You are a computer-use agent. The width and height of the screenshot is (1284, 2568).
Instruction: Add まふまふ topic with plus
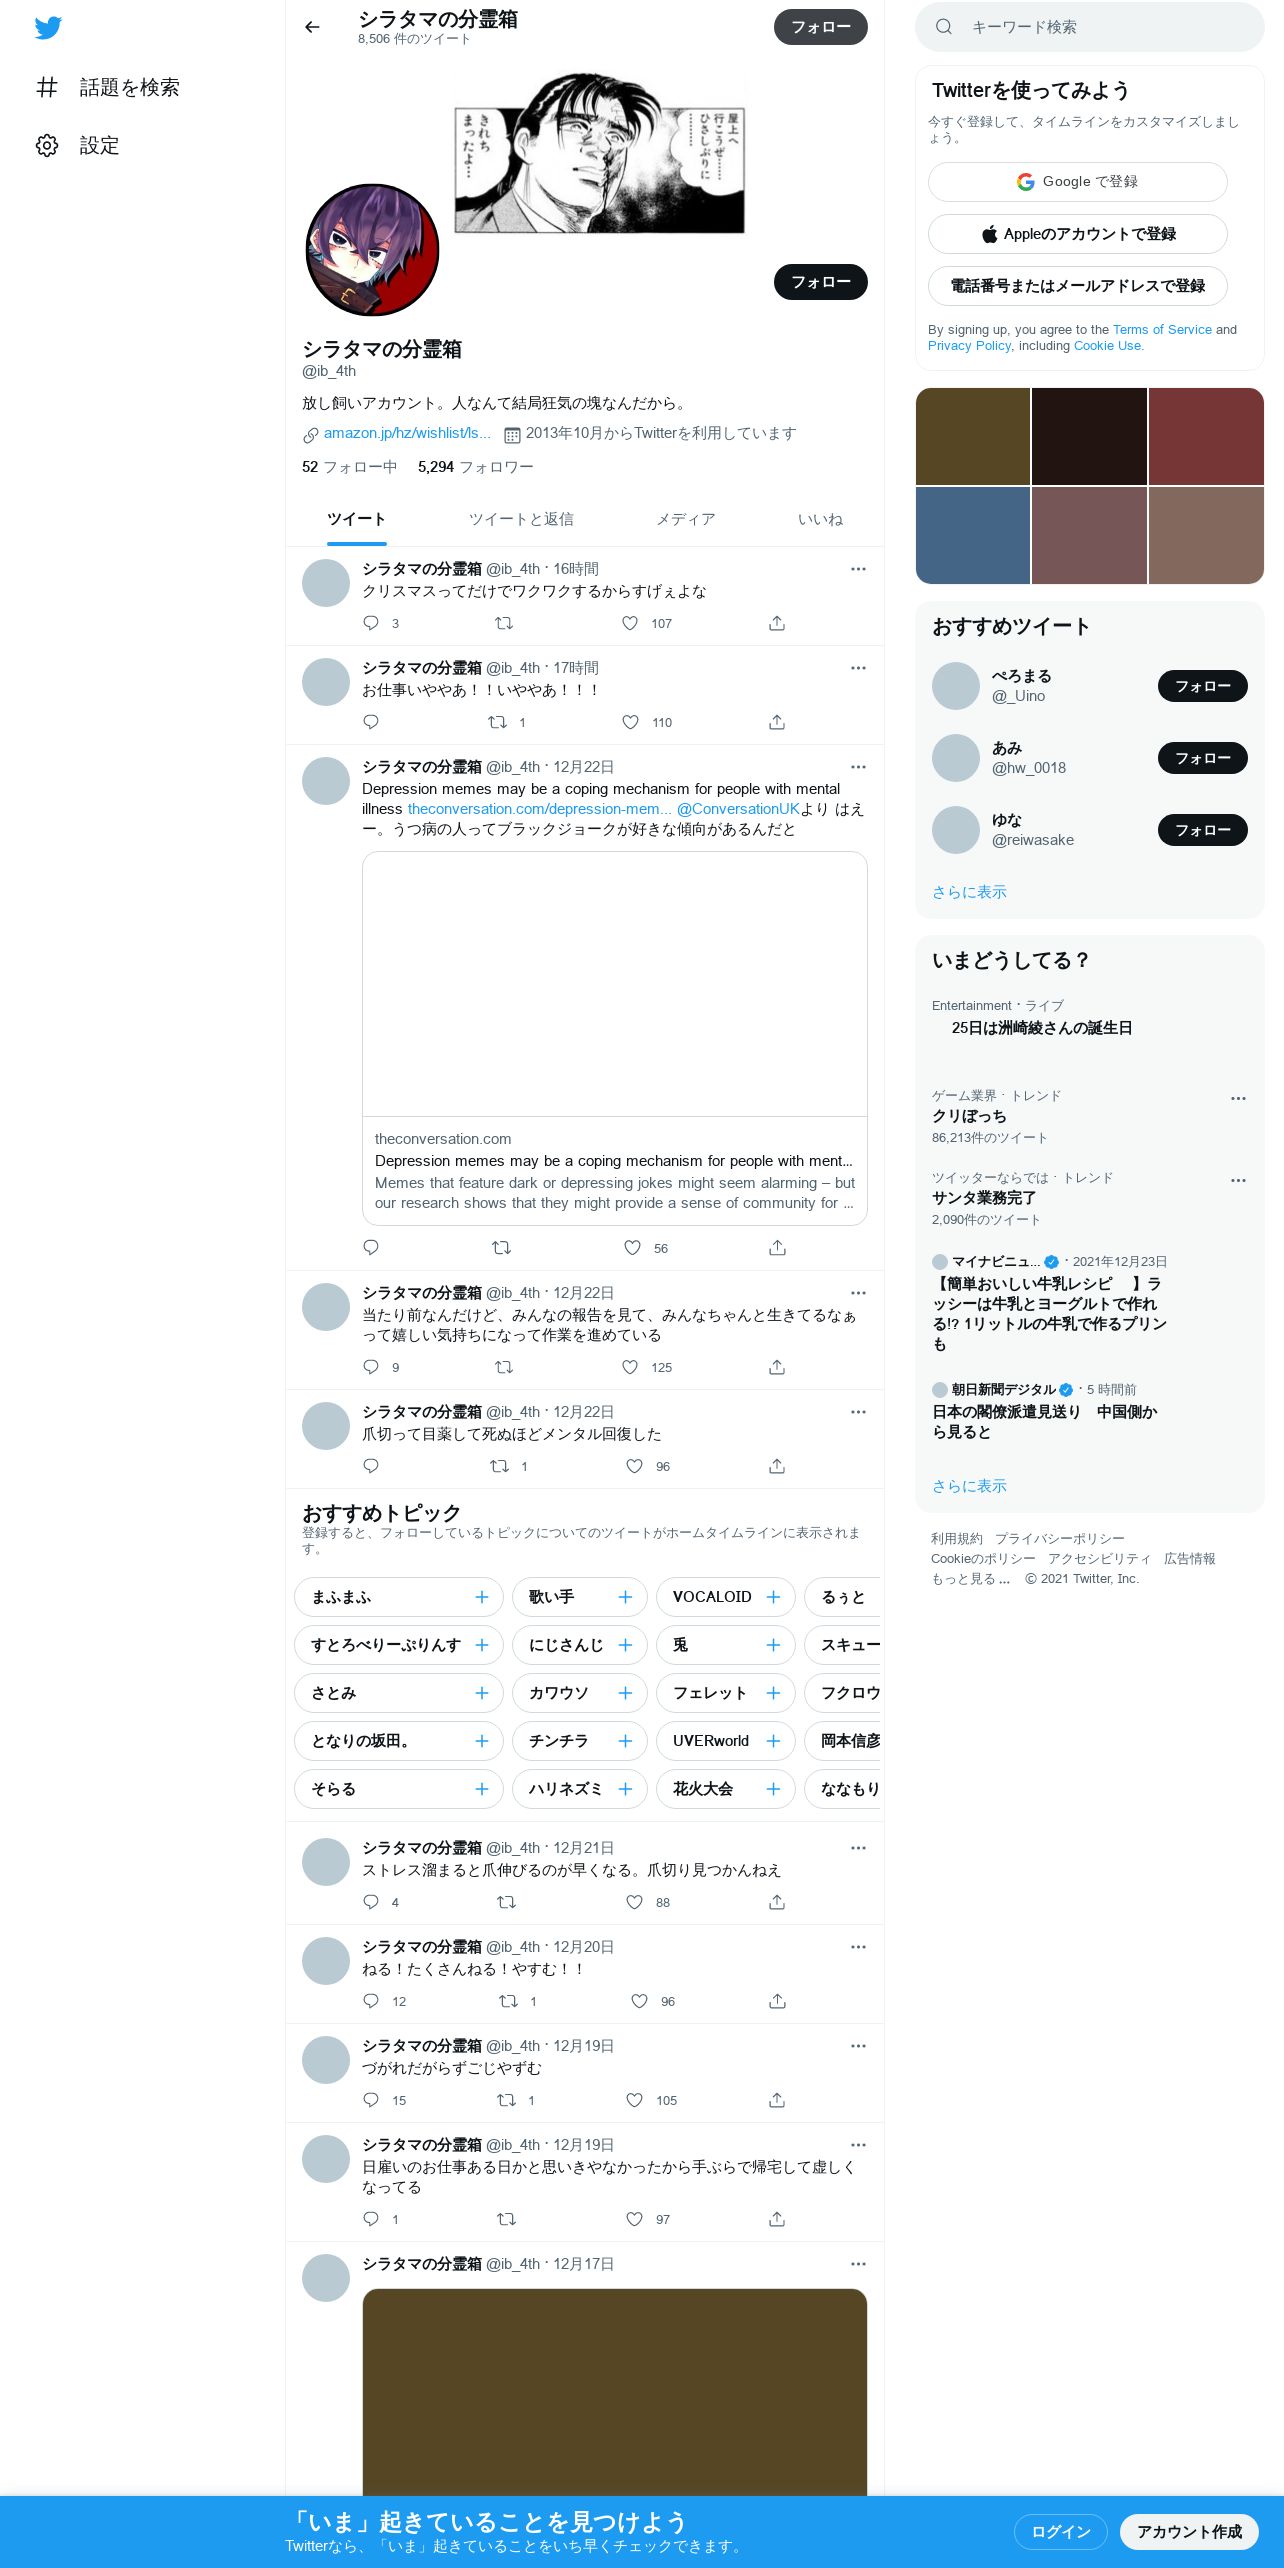click(482, 1597)
